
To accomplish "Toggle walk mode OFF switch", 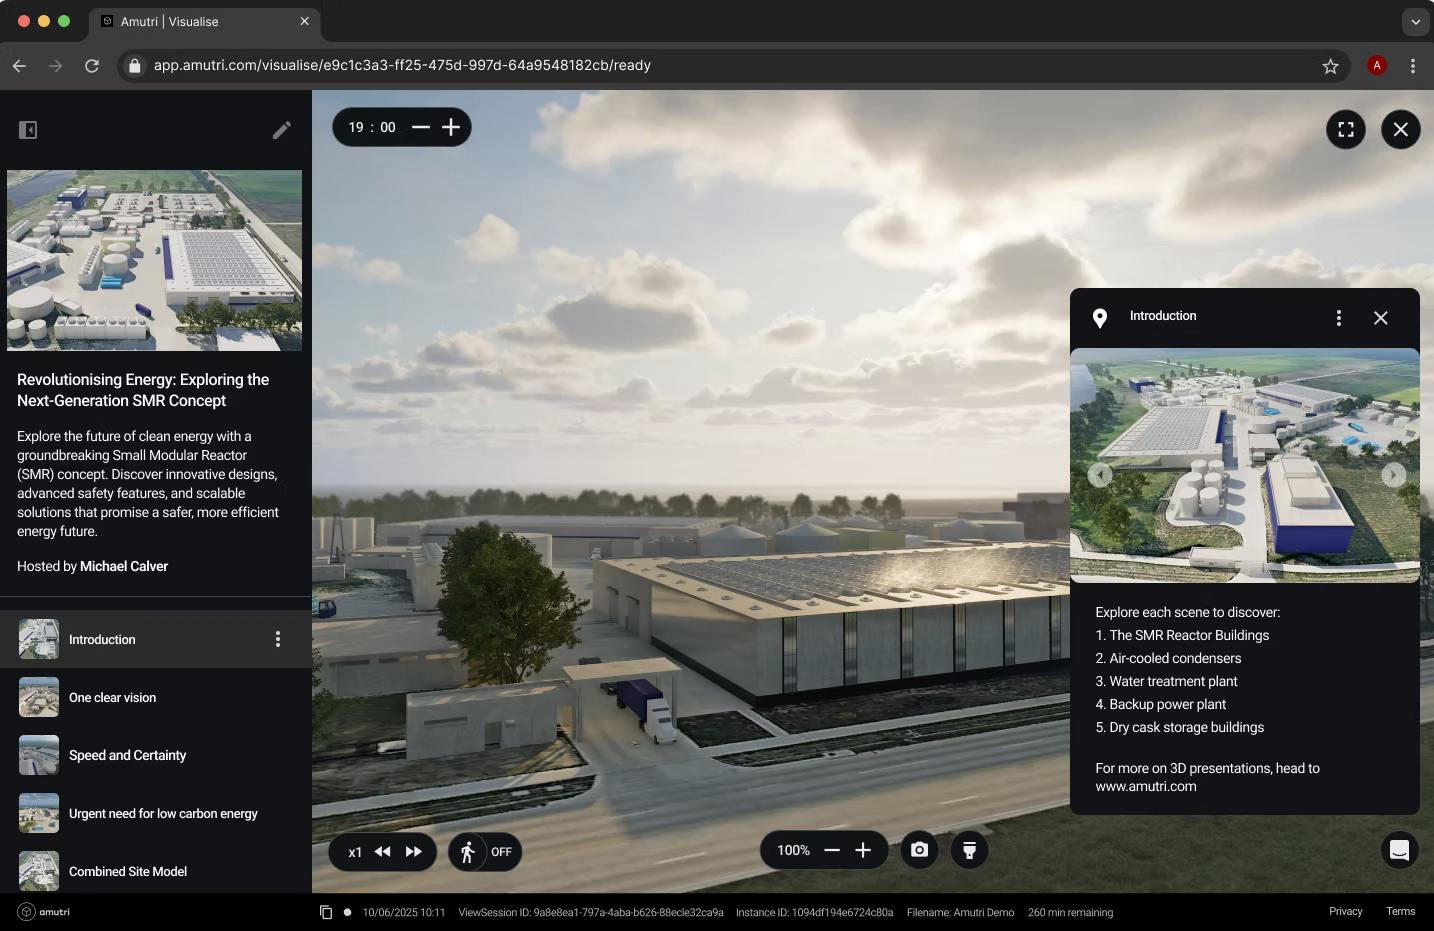I will coord(485,852).
